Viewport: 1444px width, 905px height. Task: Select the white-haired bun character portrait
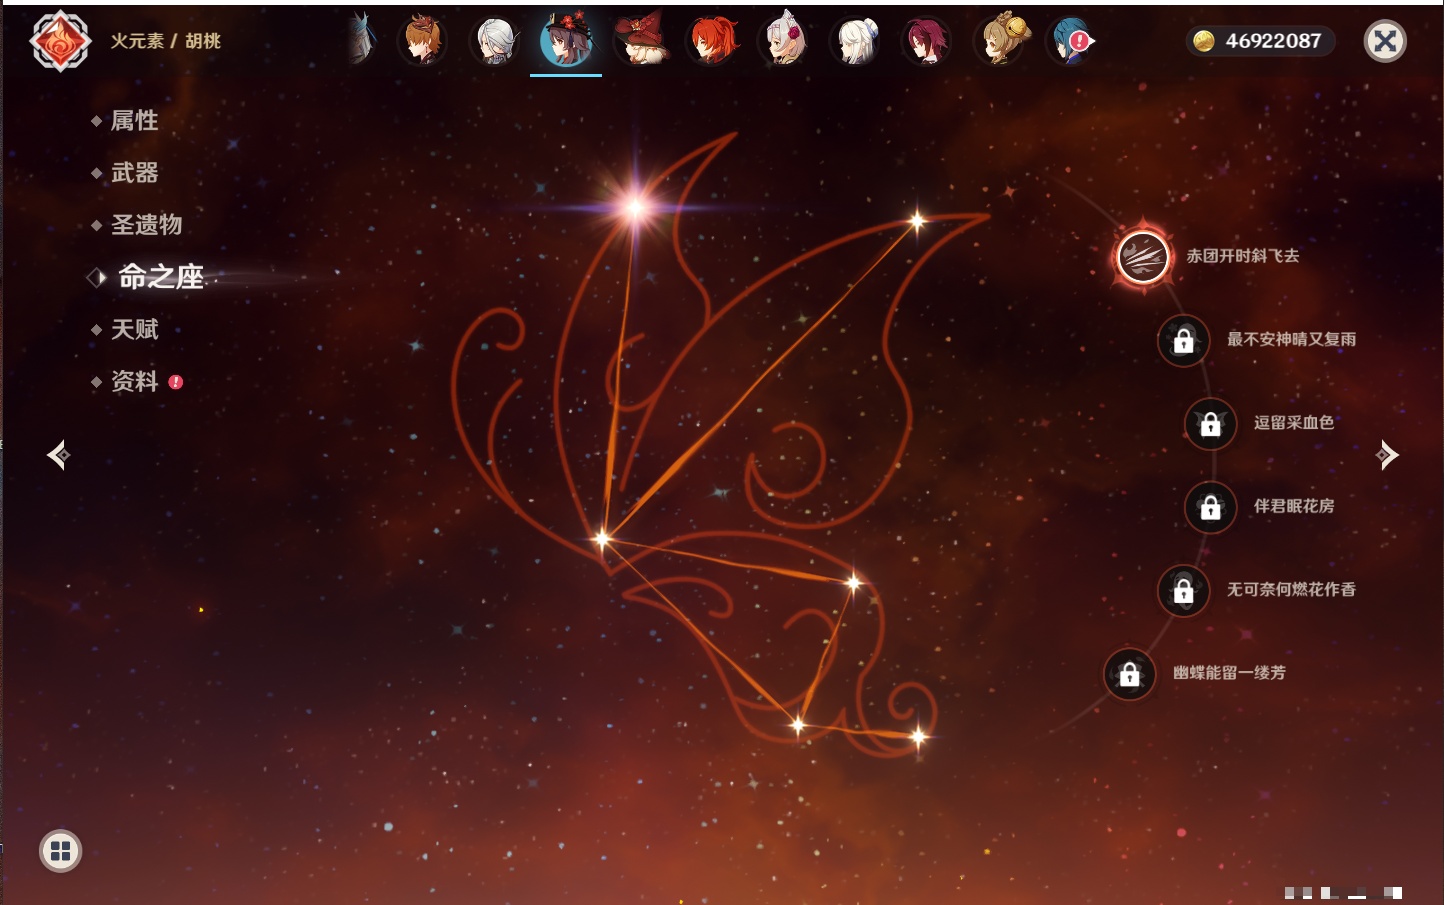click(x=856, y=41)
